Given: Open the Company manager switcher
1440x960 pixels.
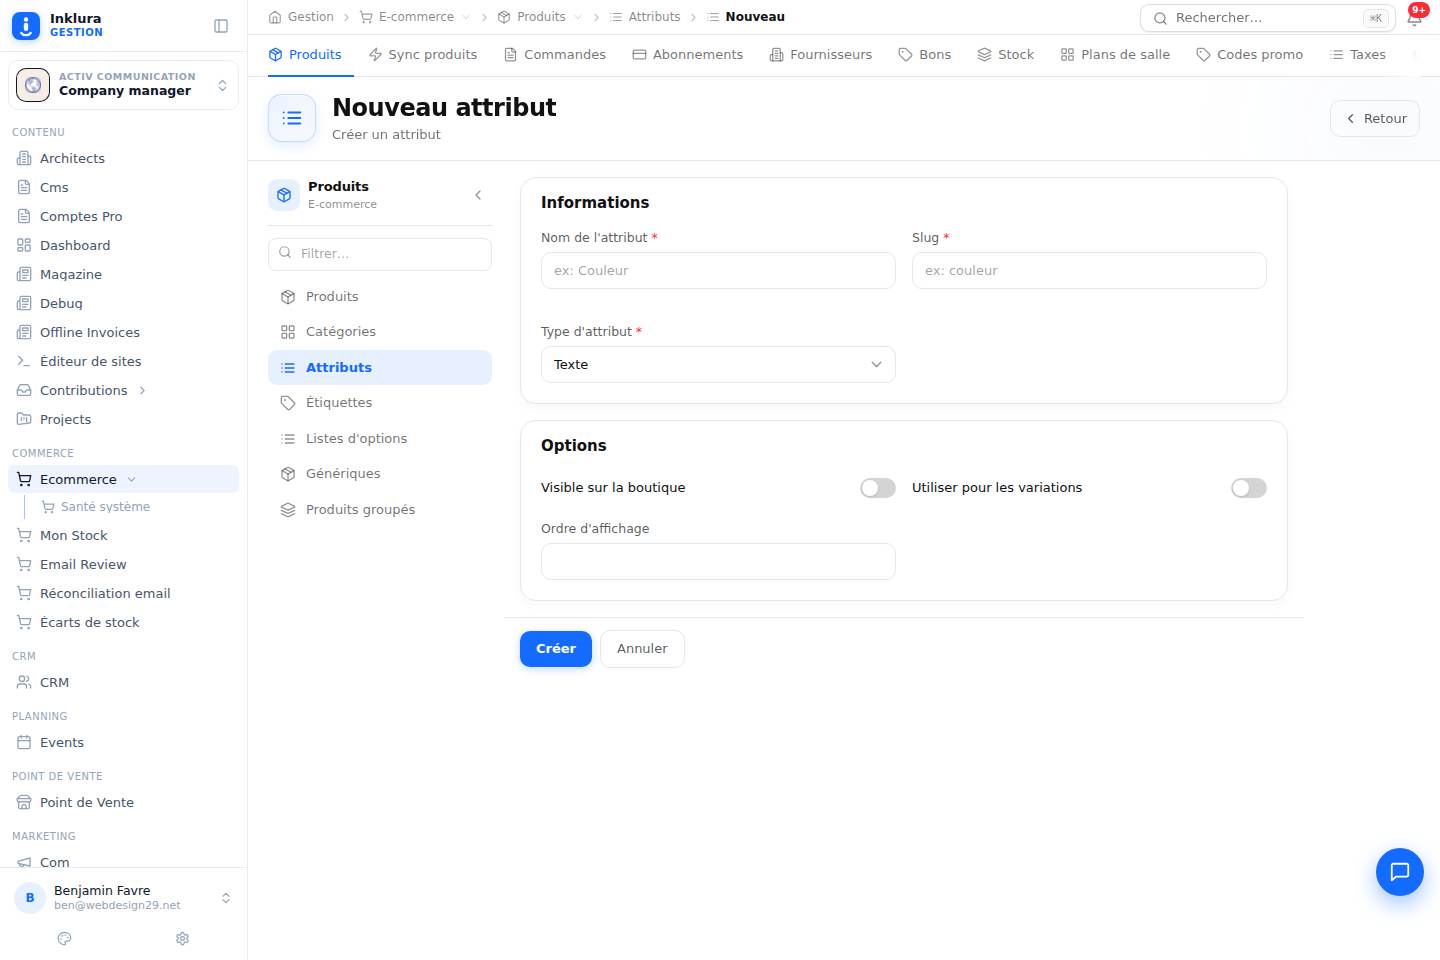Looking at the screenshot, I should coord(123,85).
